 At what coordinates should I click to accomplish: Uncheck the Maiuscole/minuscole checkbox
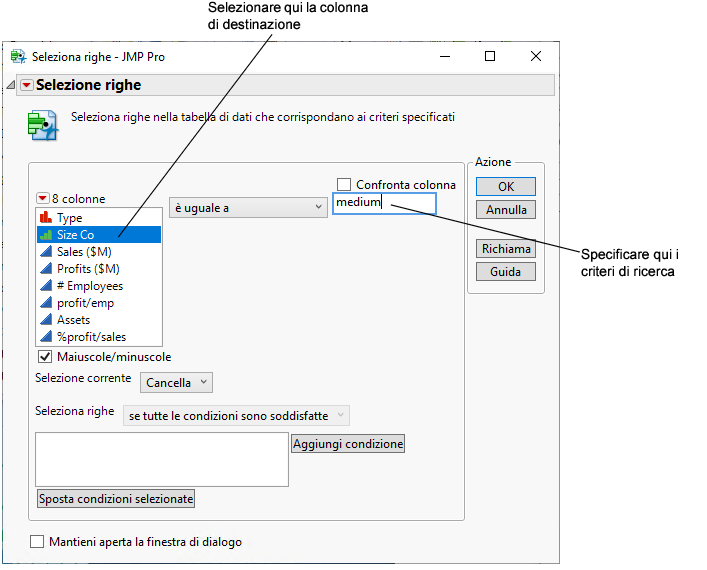pyautogui.click(x=45, y=357)
